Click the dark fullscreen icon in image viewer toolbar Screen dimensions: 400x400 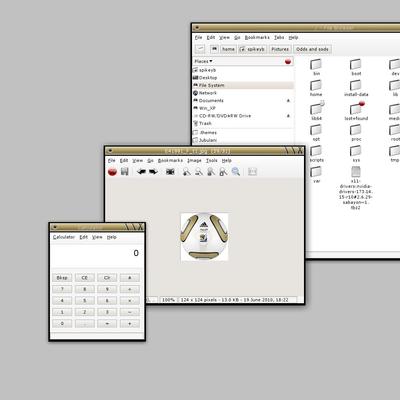170,172
